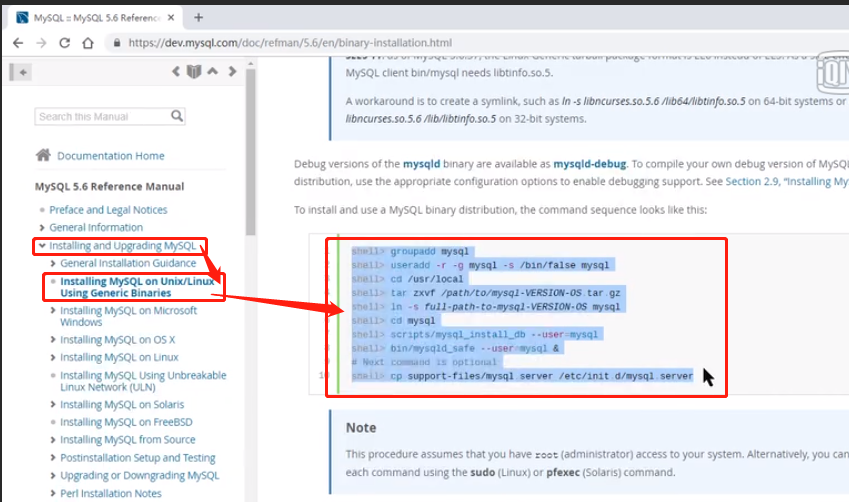Expand Upgrading or Downgrading MySQL arrow
The image size is (849, 502).
[x=53, y=475]
